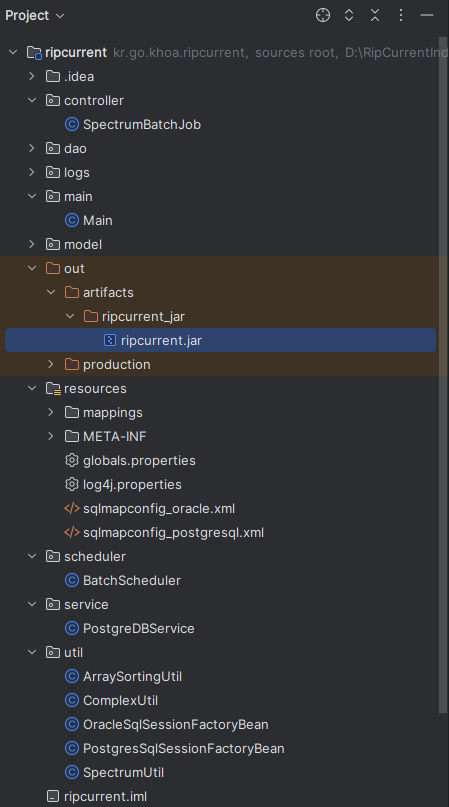Click Expand Selected icon in Project toolbar
The image size is (449, 807).
349,15
